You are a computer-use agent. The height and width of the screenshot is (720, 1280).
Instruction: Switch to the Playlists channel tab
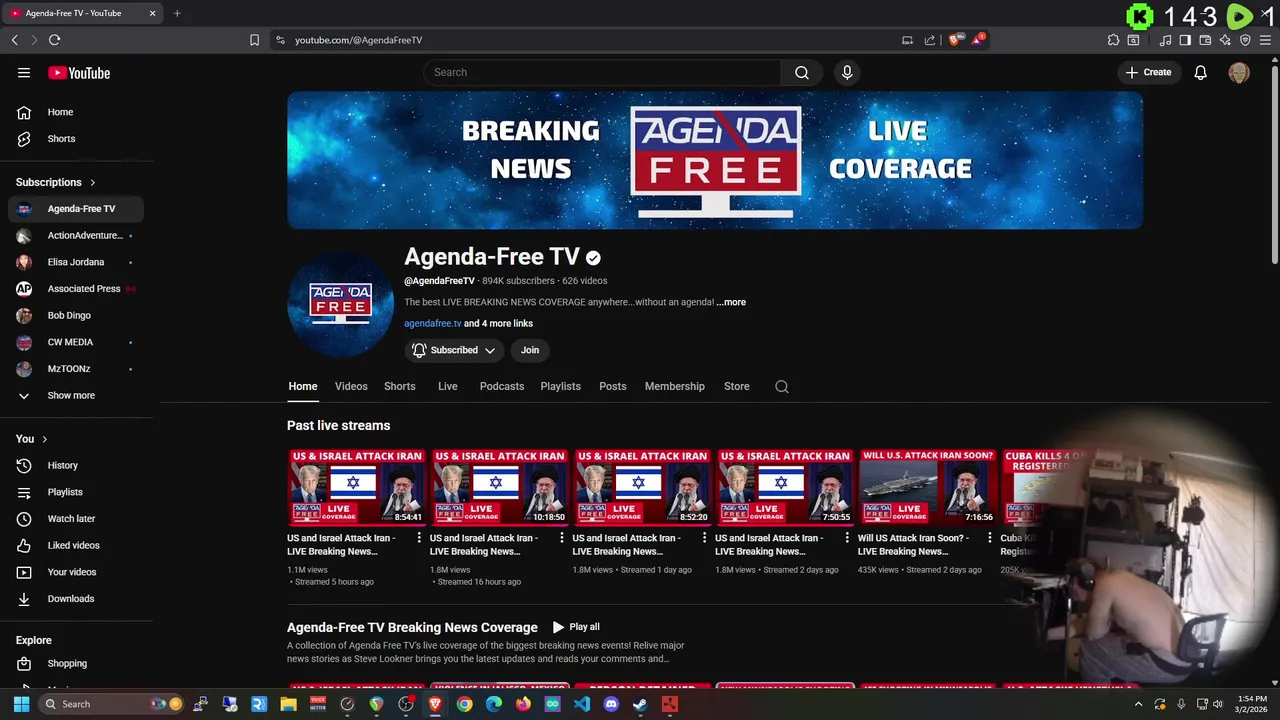pyautogui.click(x=560, y=386)
